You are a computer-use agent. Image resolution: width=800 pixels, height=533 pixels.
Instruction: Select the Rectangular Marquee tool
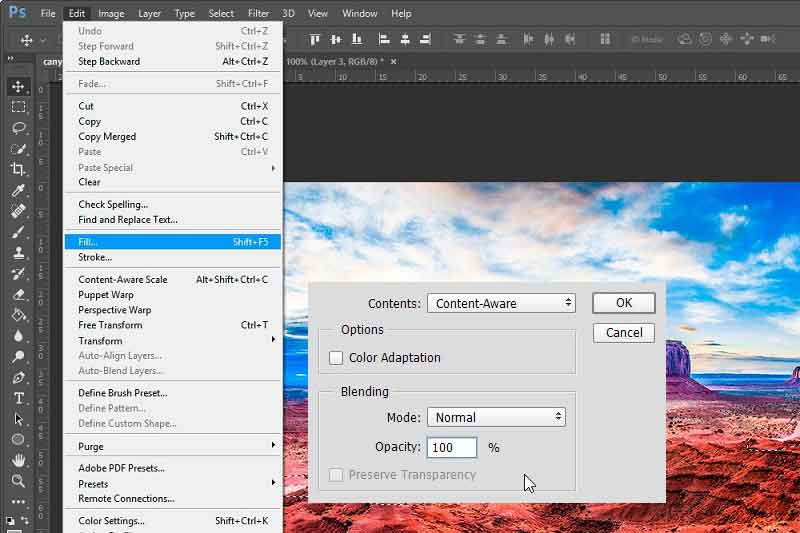[x=18, y=107]
